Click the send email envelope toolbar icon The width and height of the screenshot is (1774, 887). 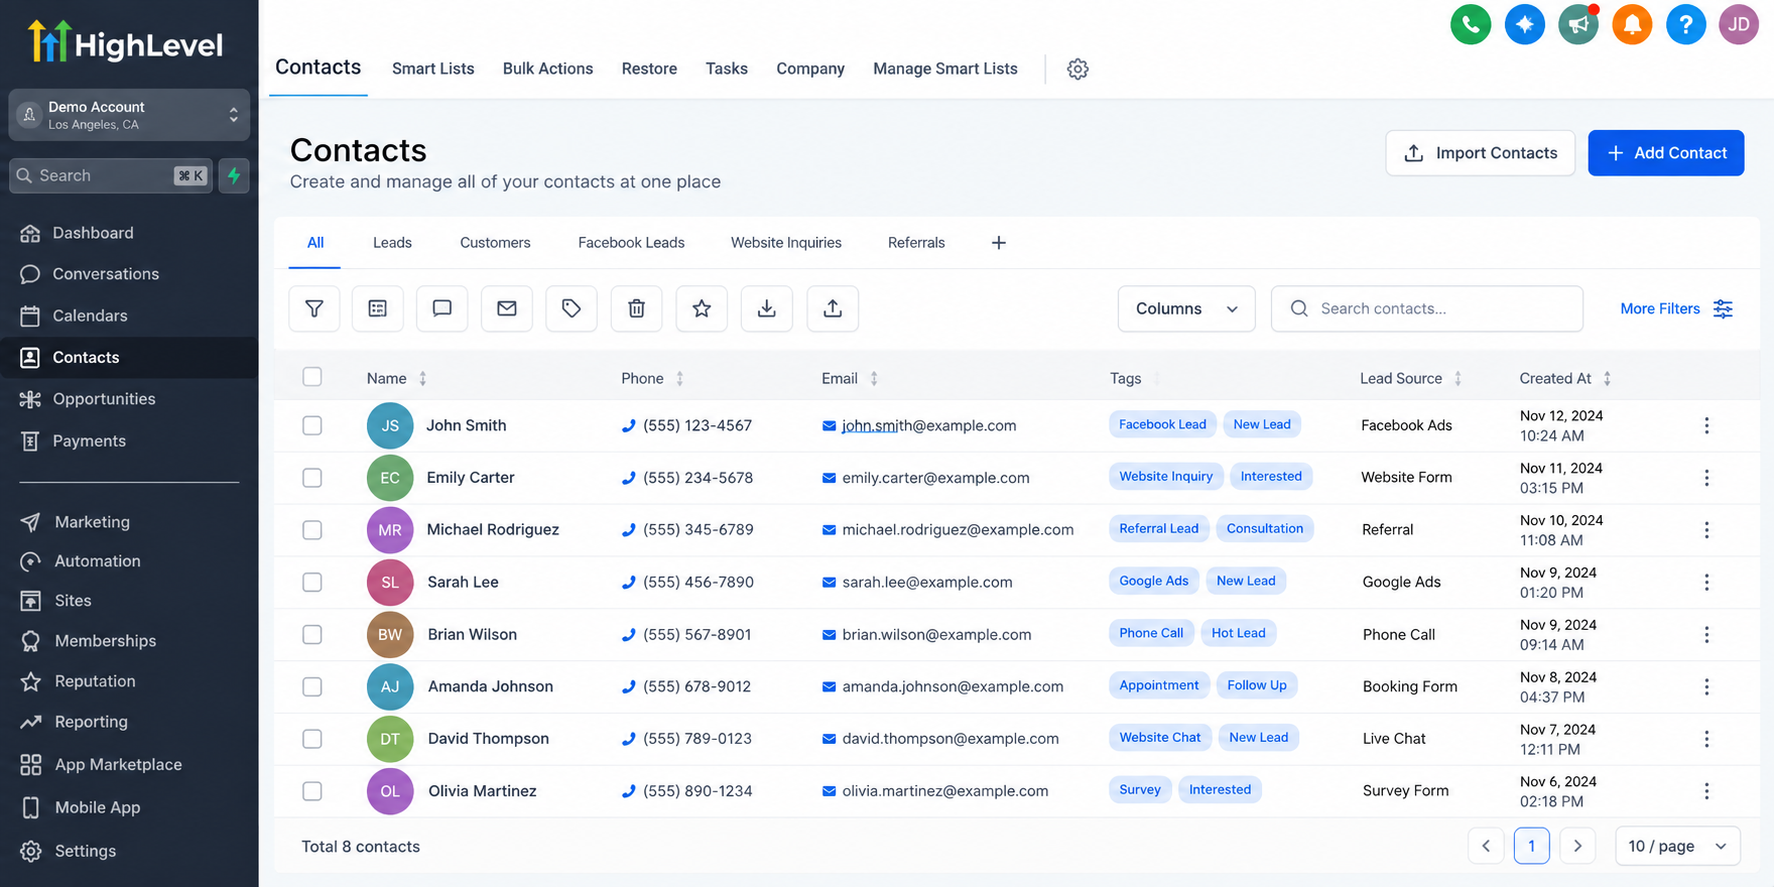507,309
